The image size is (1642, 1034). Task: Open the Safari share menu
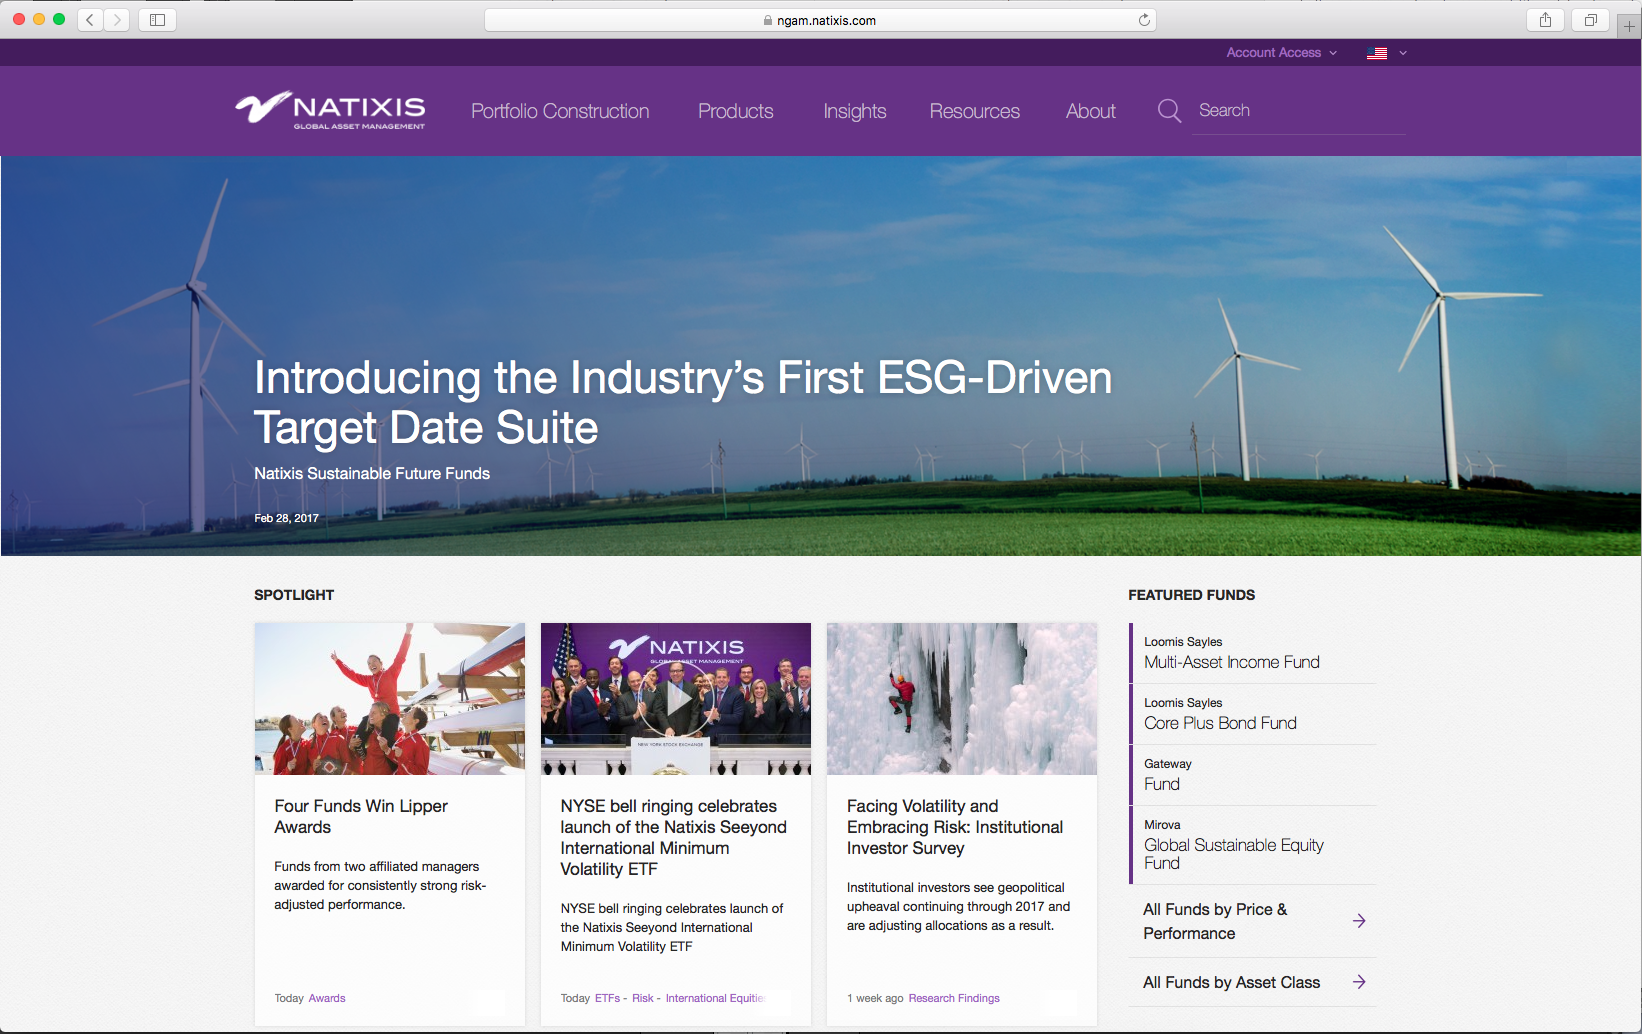[x=1546, y=20]
